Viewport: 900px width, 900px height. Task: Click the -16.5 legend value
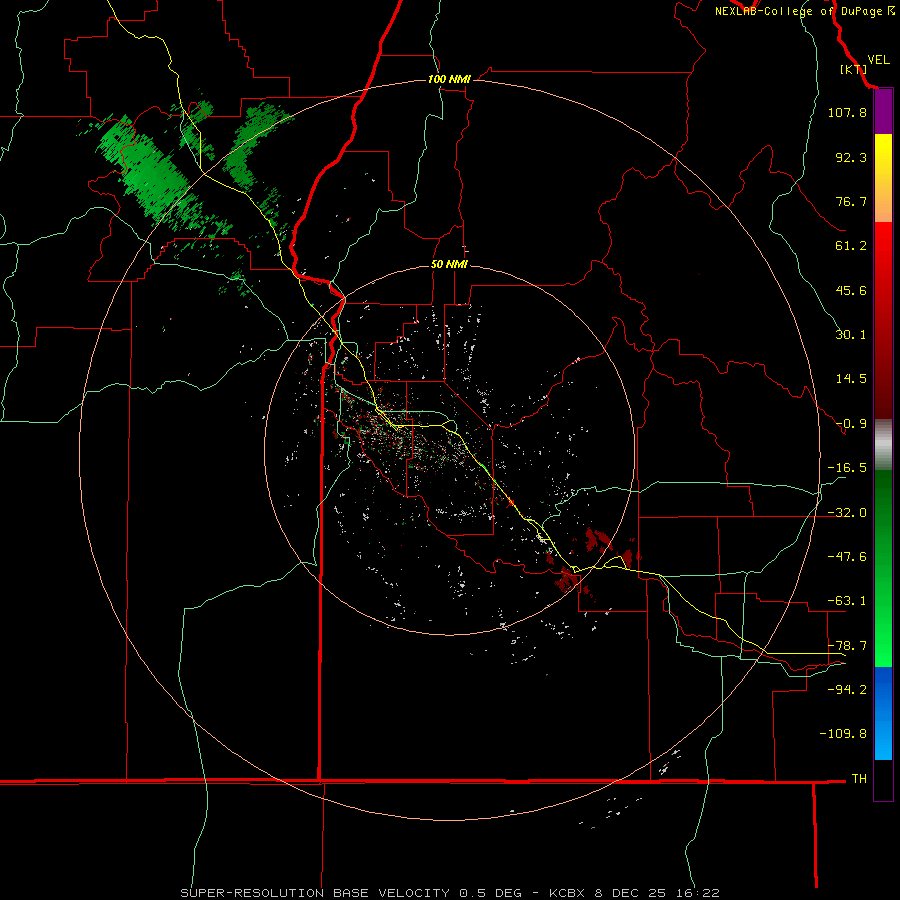click(847, 468)
